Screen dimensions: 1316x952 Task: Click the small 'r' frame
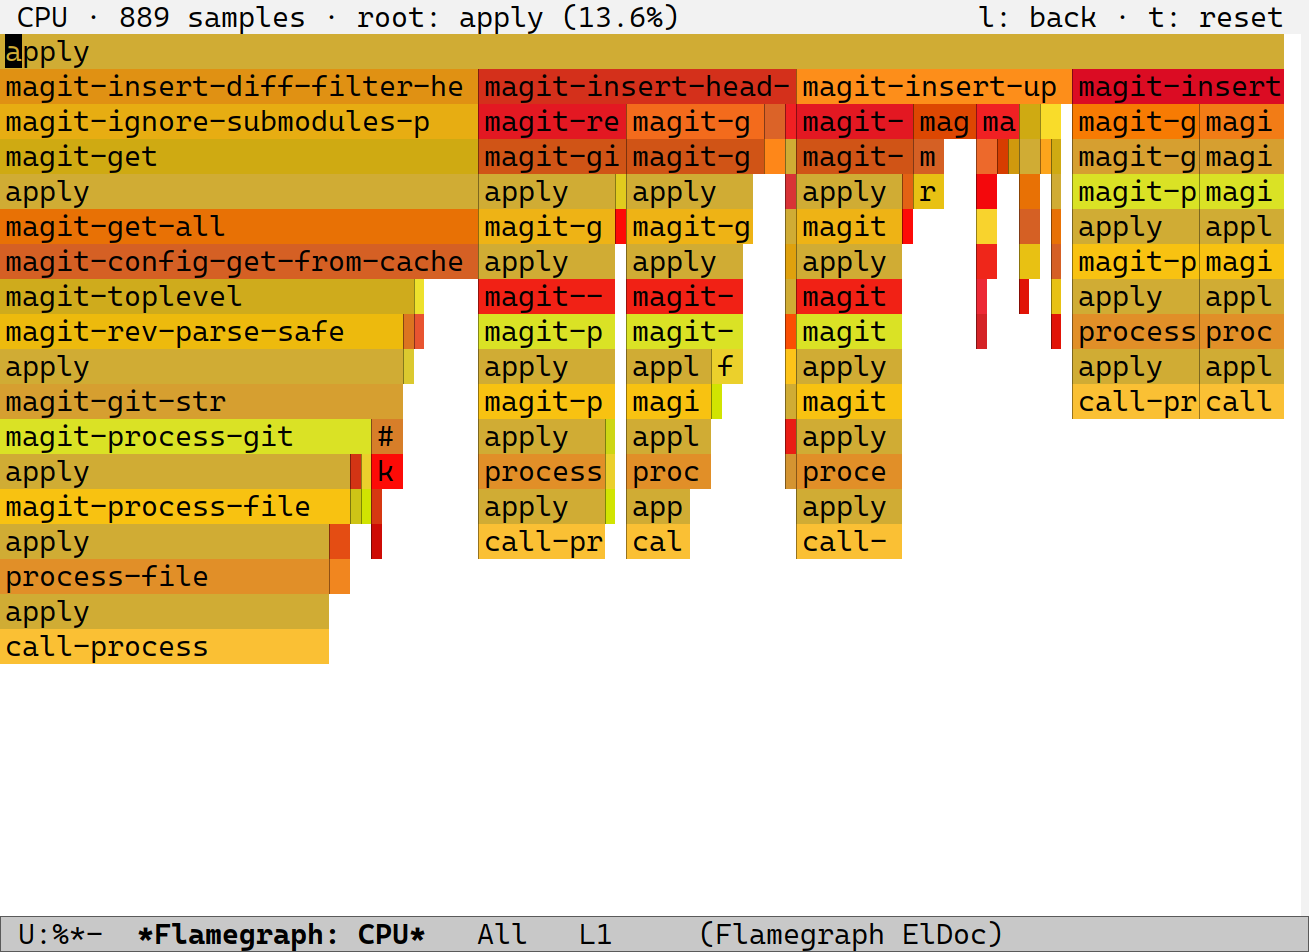tap(929, 192)
